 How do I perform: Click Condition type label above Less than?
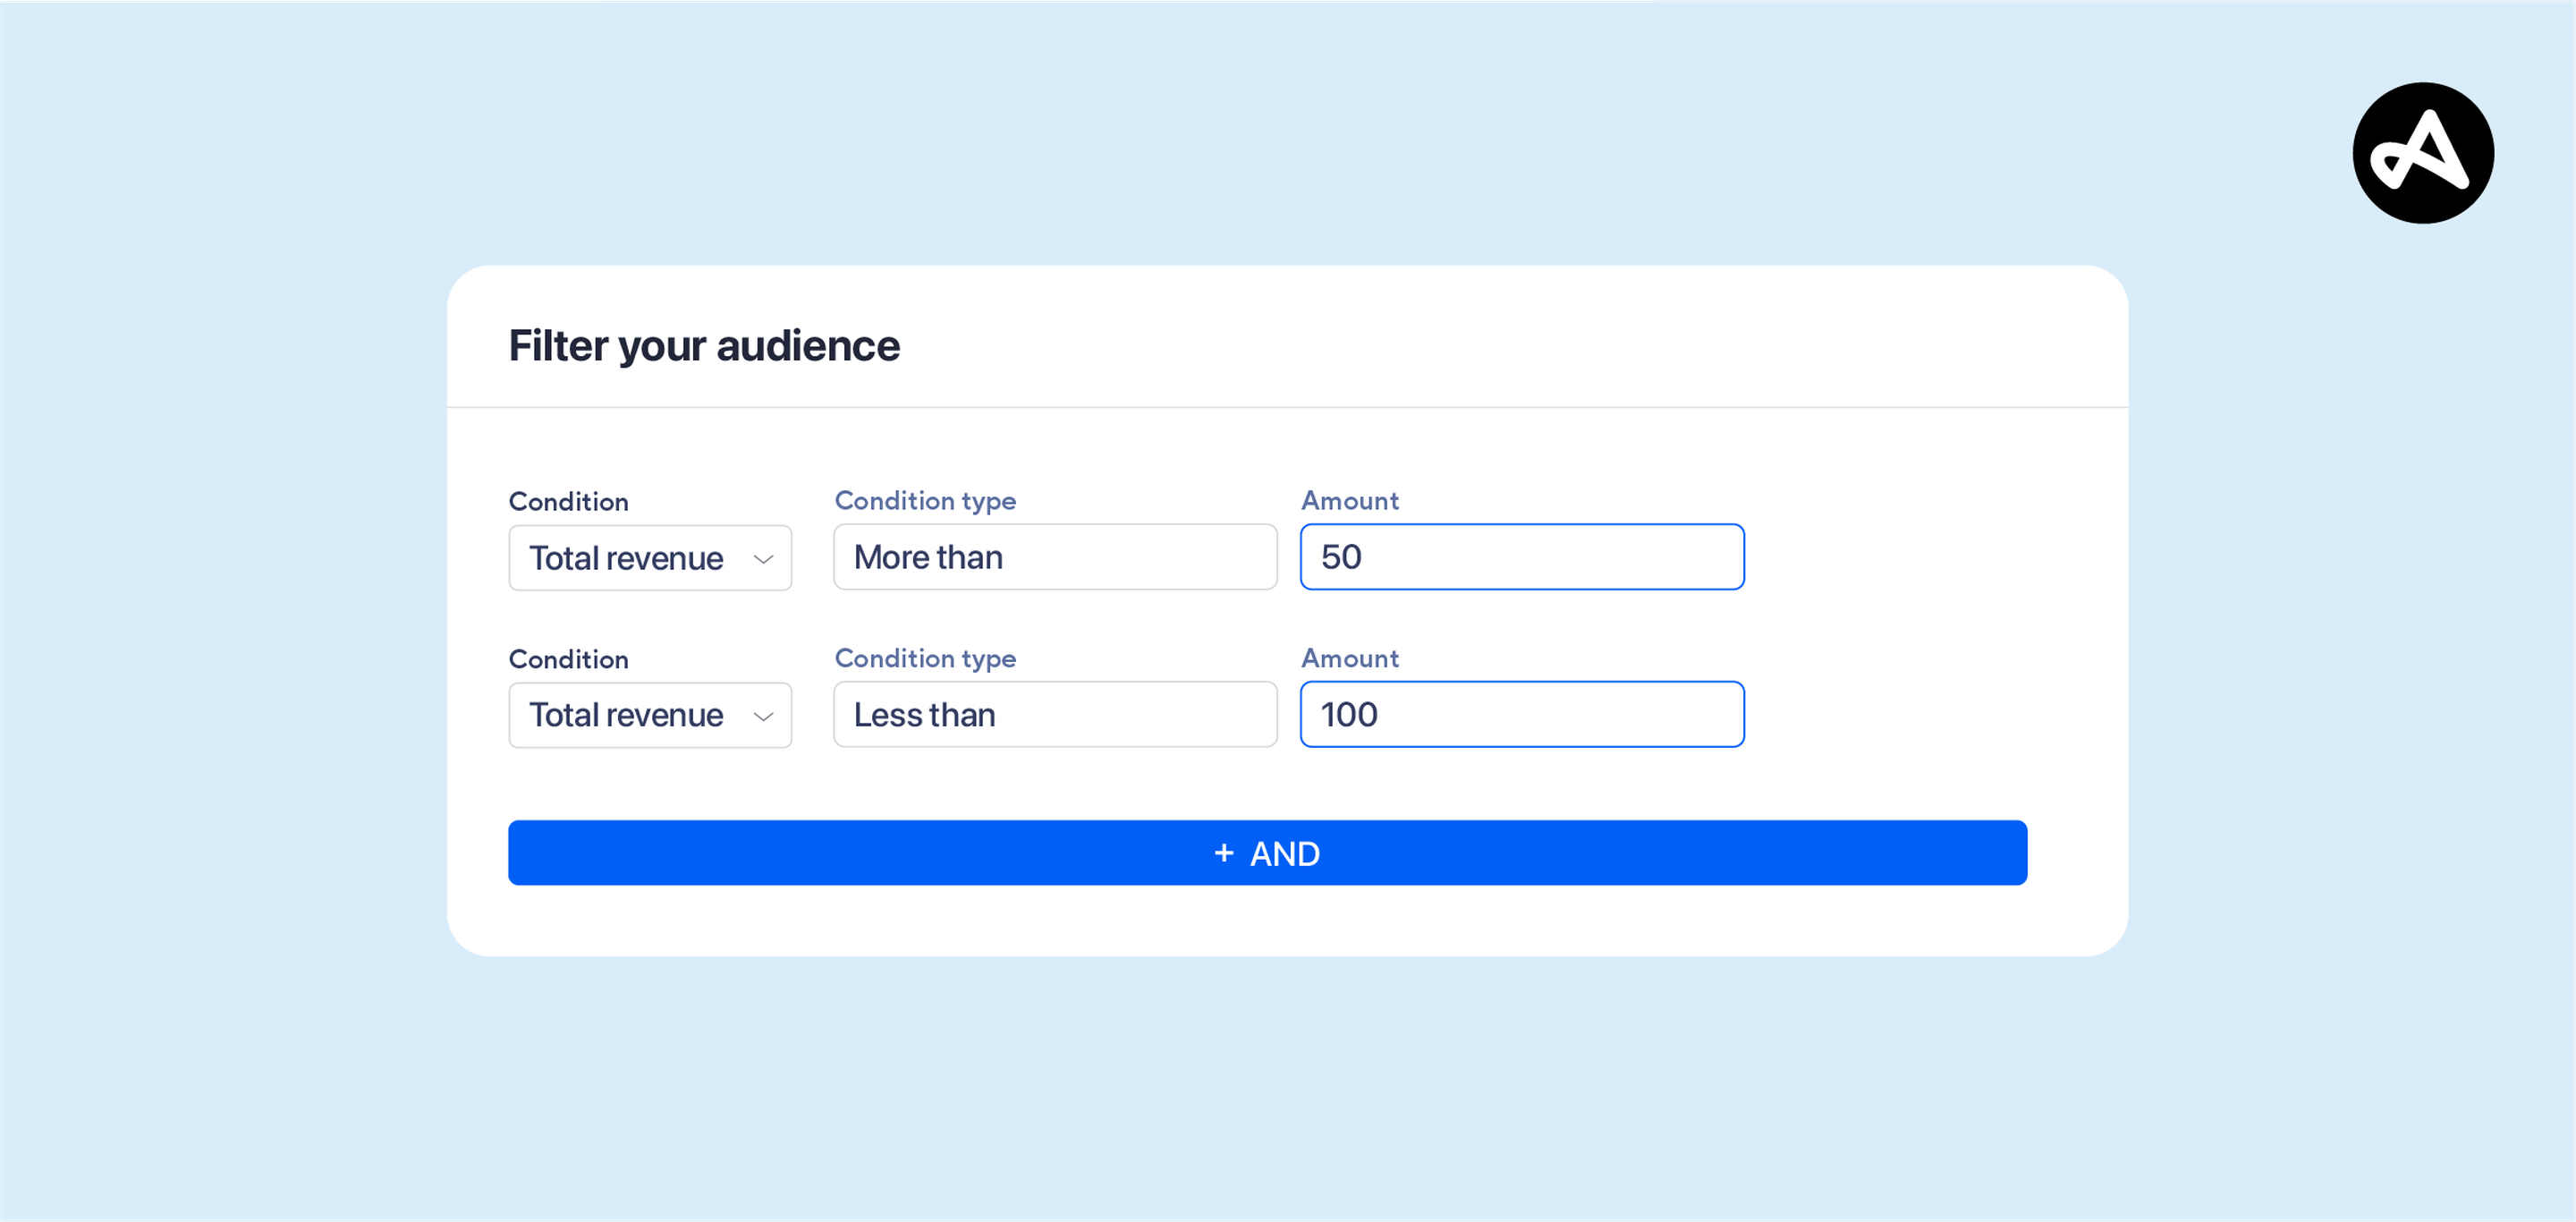(924, 658)
